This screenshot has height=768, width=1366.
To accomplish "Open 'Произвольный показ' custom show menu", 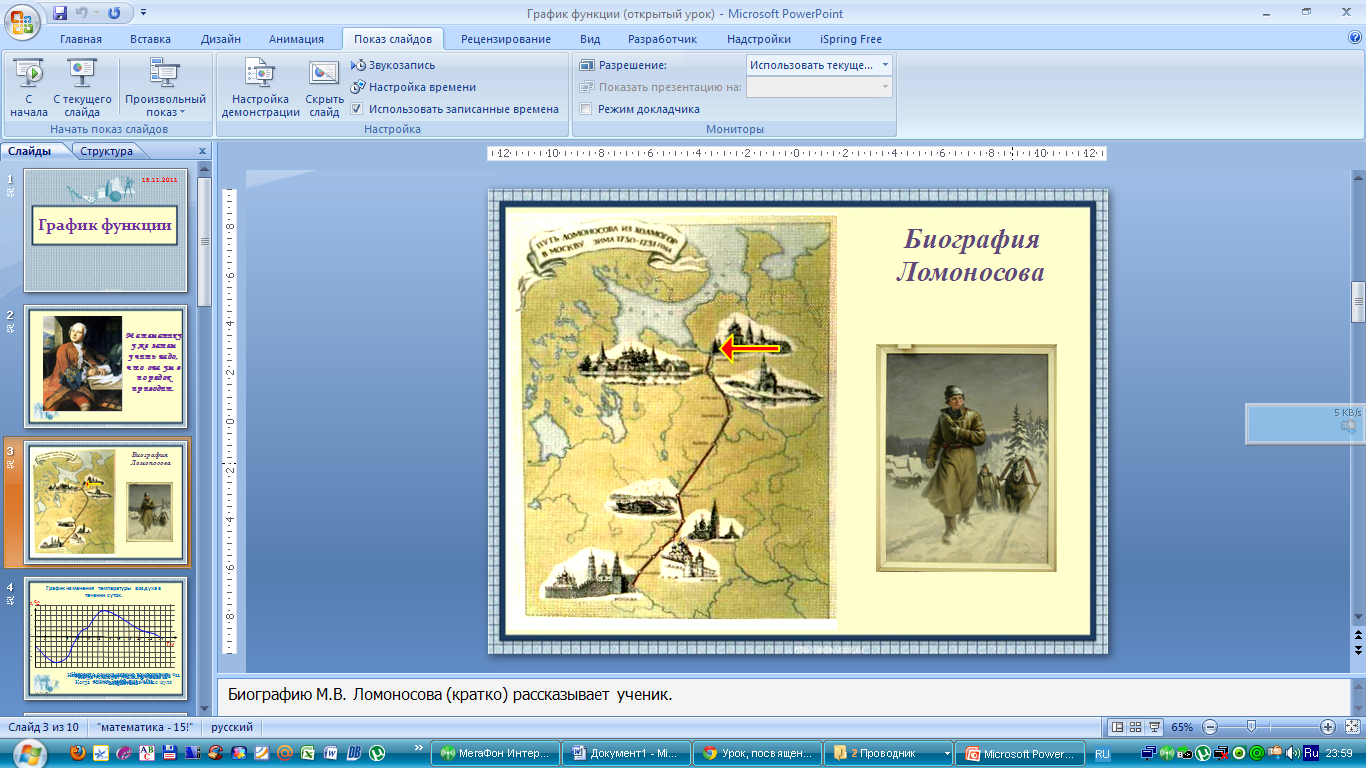I will (165, 88).
